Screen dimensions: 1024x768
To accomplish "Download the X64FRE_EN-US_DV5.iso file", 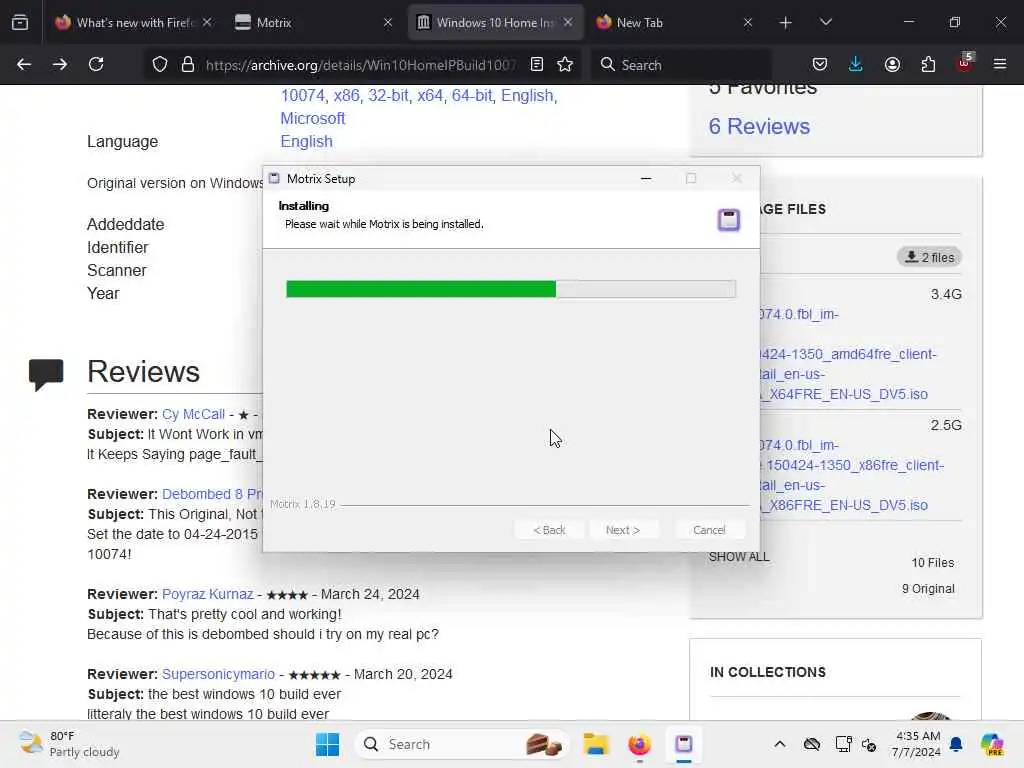I will 847,394.
